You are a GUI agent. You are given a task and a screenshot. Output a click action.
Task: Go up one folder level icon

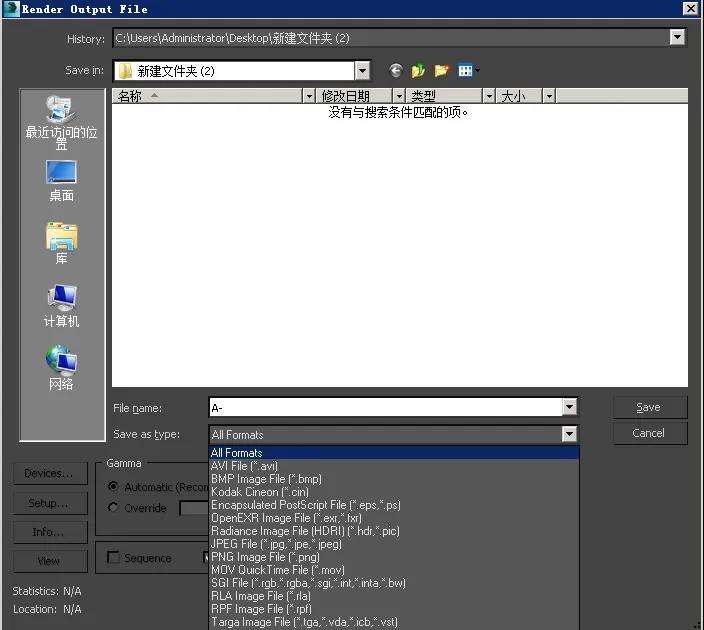[418, 70]
